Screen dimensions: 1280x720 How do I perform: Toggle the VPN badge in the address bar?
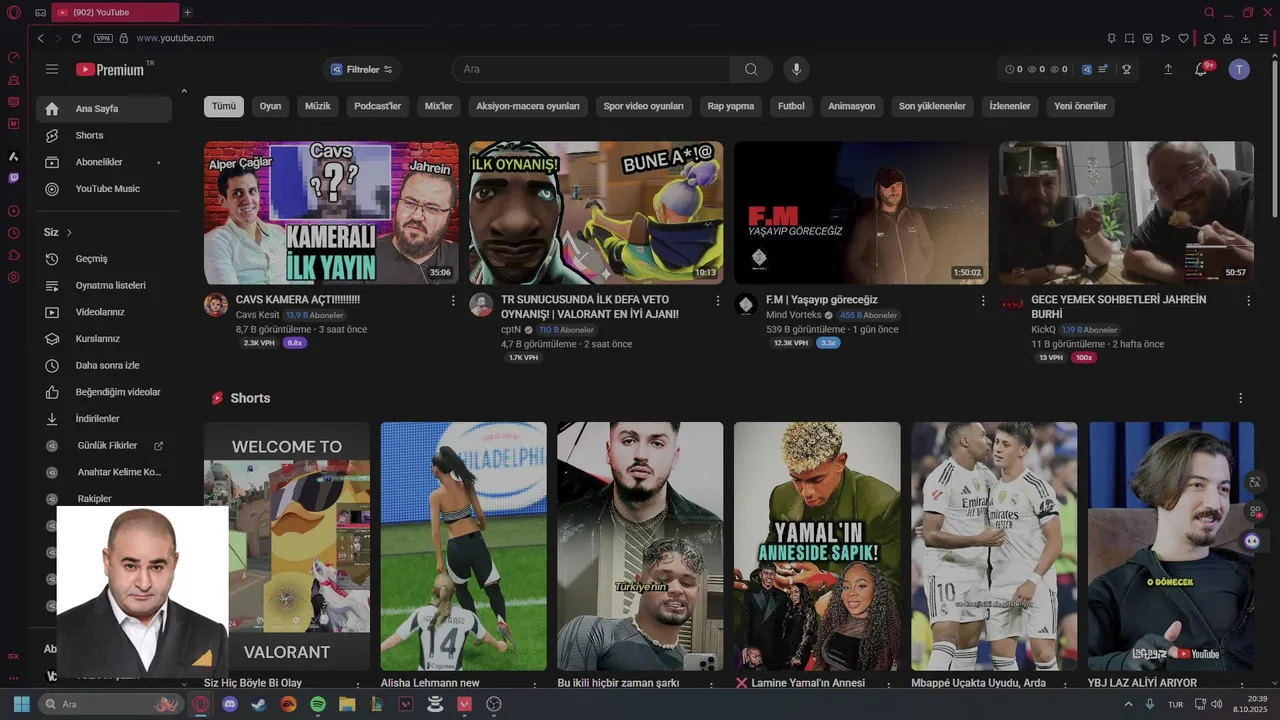(x=103, y=38)
